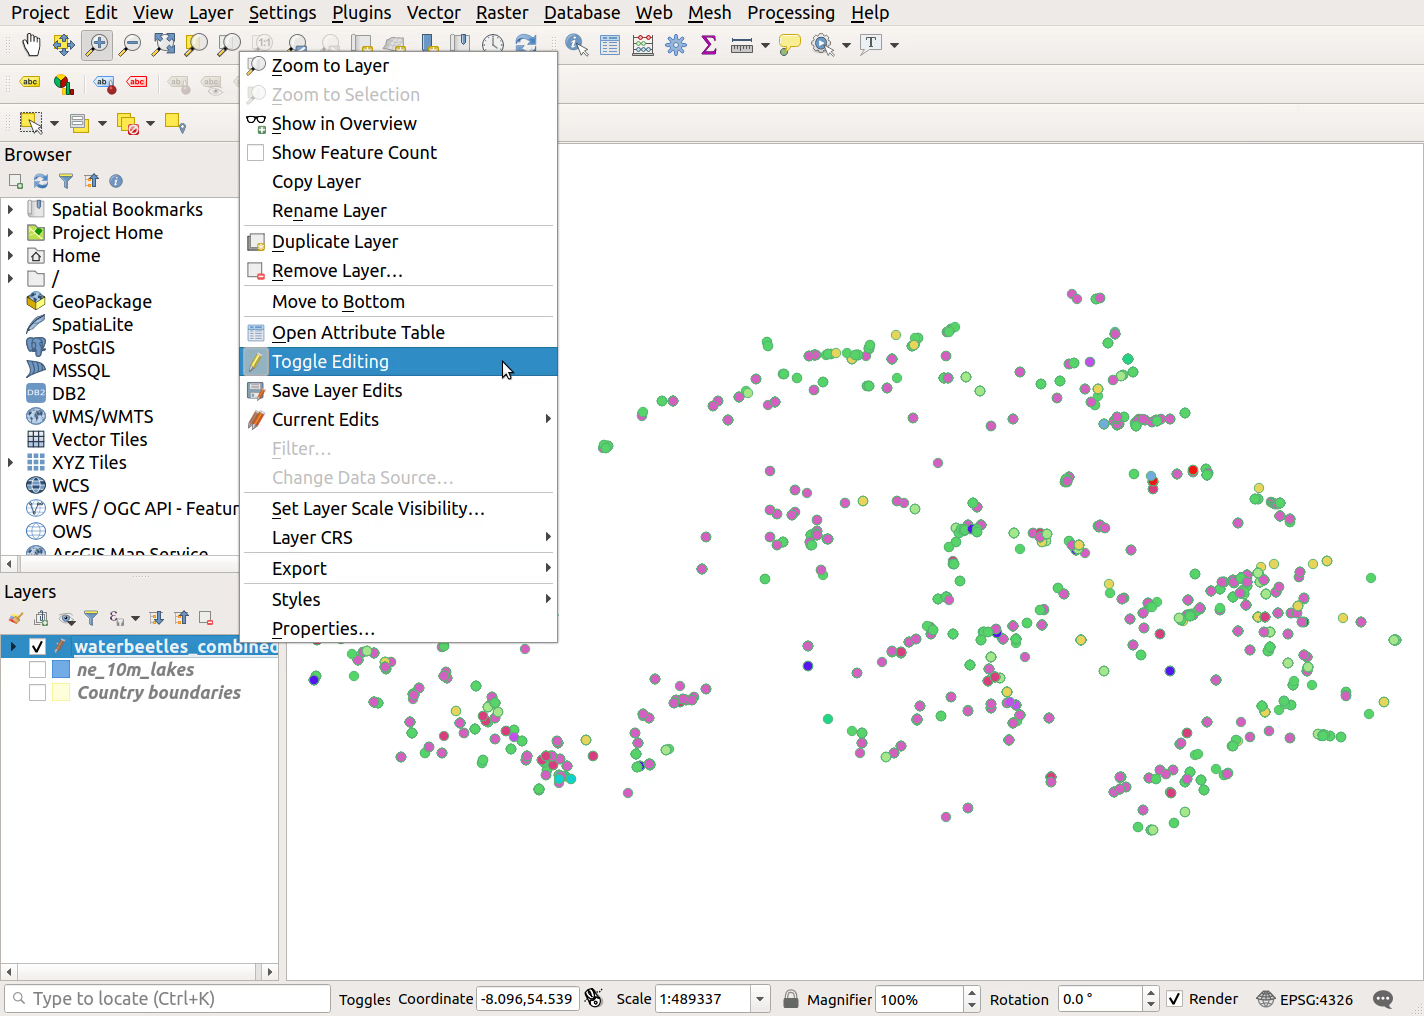
Task: Select the Identify Features tool
Action: point(577,45)
